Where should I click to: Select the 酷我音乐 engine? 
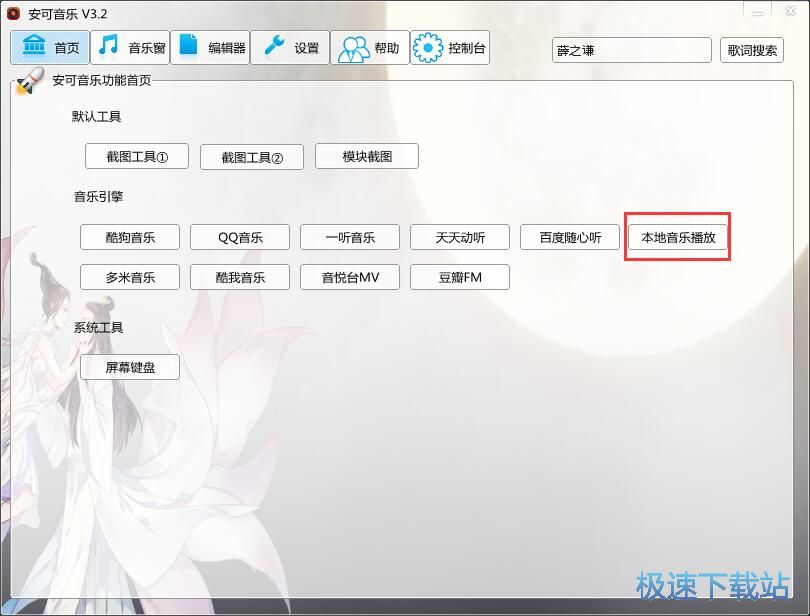pyautogui.click(x=240, y=277)
